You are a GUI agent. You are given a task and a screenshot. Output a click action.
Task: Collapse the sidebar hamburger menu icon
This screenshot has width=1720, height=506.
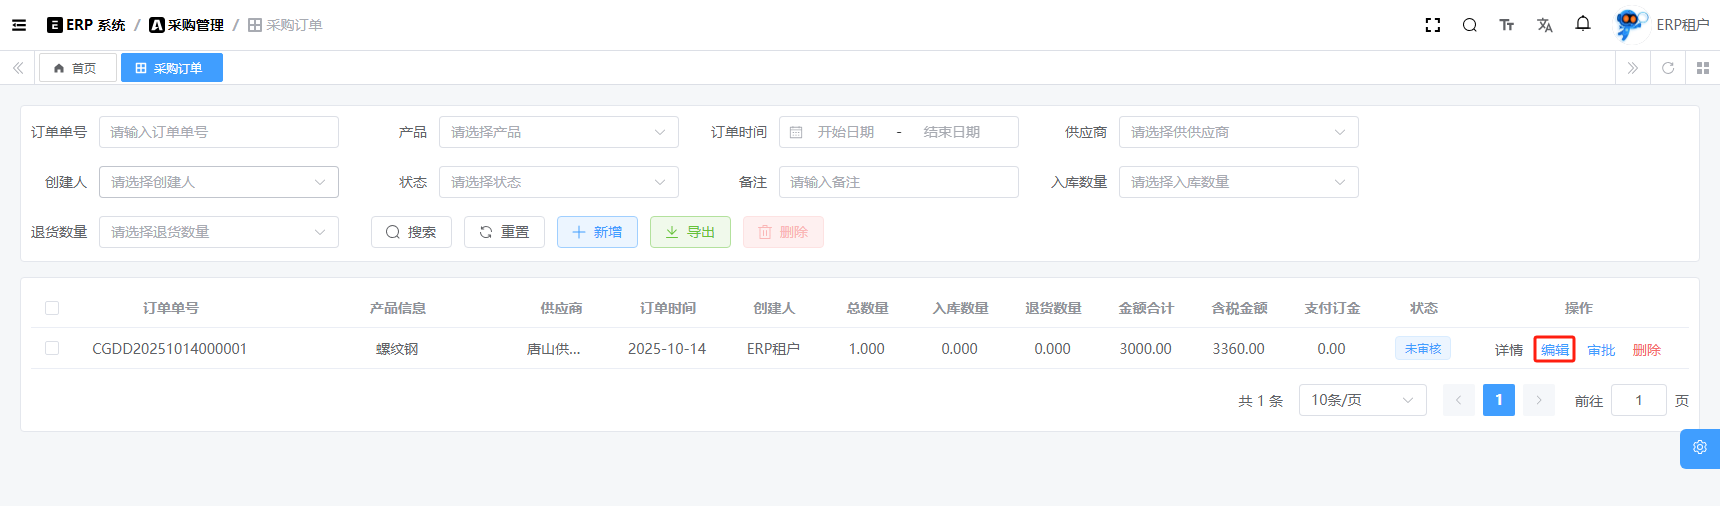click(x=19, y=25)
